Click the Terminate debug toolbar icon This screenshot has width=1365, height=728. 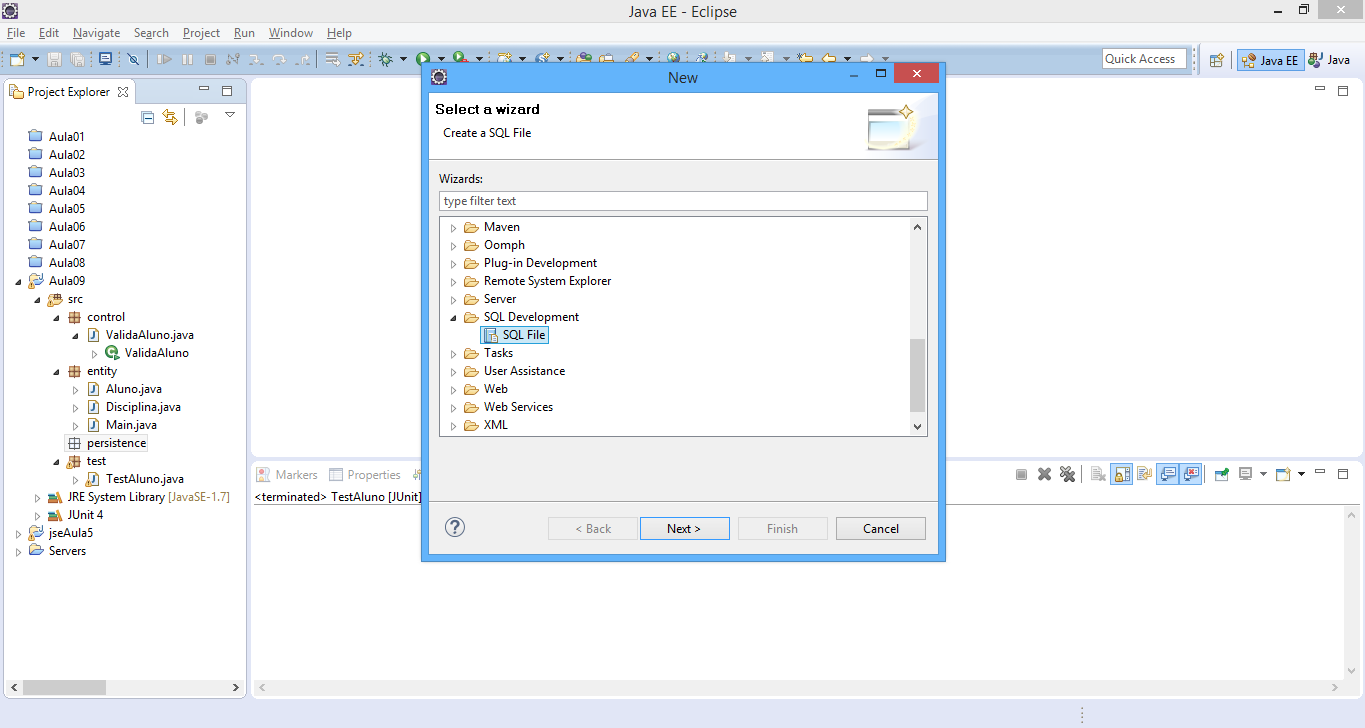tap(209, 60)
